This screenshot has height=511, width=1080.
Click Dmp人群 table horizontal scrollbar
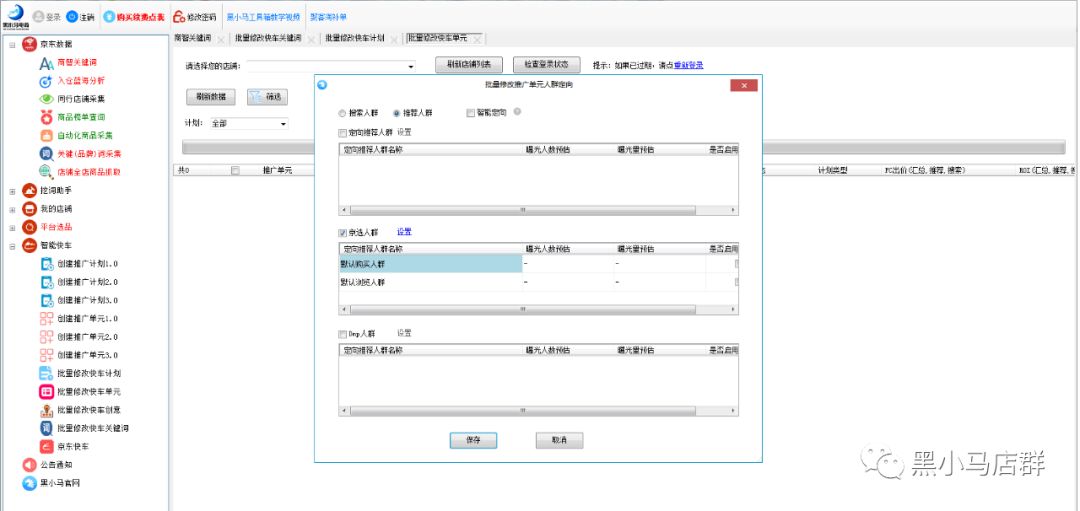538,411
